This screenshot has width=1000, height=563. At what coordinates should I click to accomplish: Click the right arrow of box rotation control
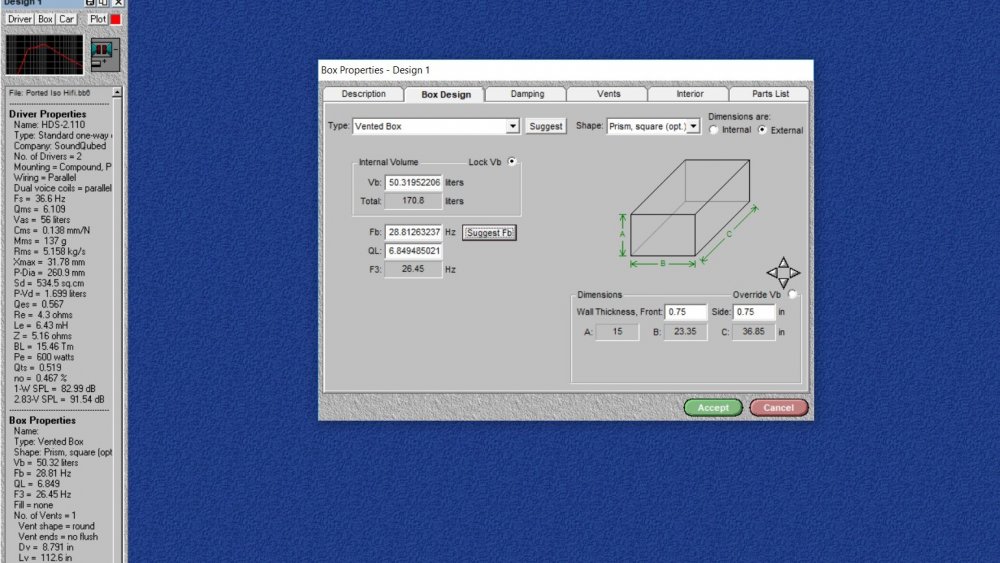pos(795,273)
